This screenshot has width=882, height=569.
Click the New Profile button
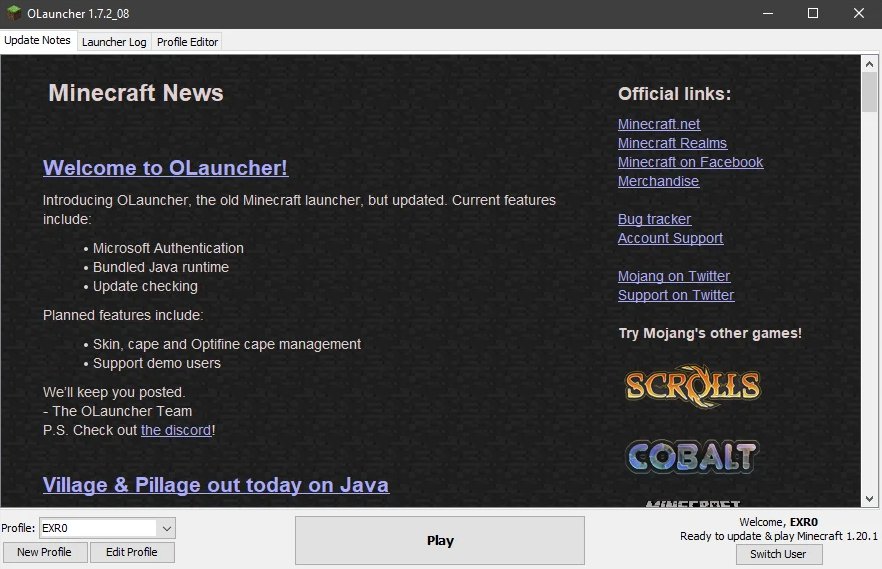(x=44, y=552)
